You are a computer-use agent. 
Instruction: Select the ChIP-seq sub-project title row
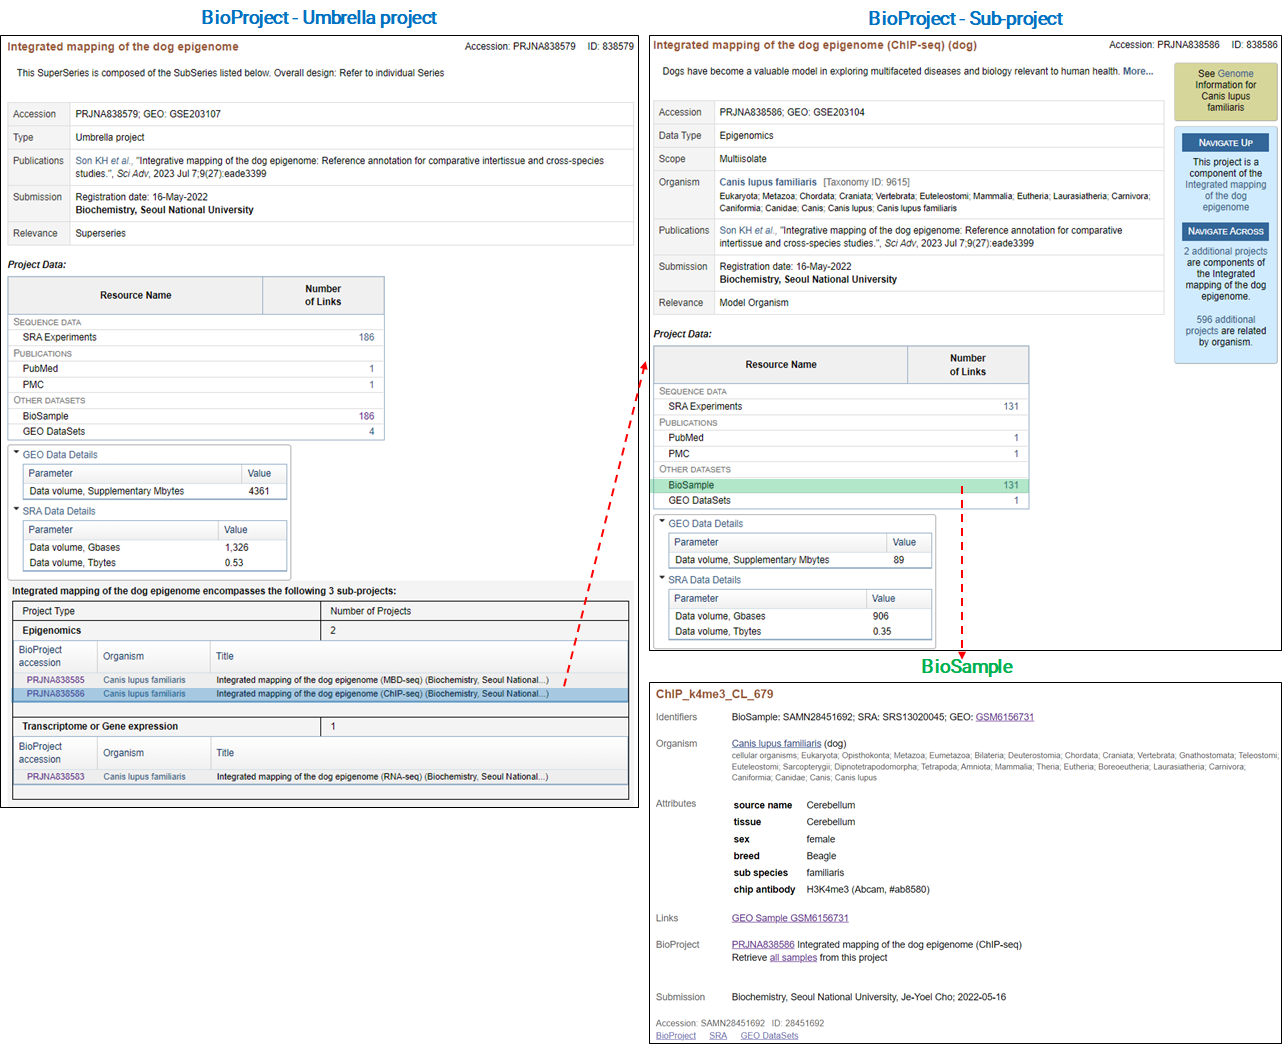(x=382, y=694)
